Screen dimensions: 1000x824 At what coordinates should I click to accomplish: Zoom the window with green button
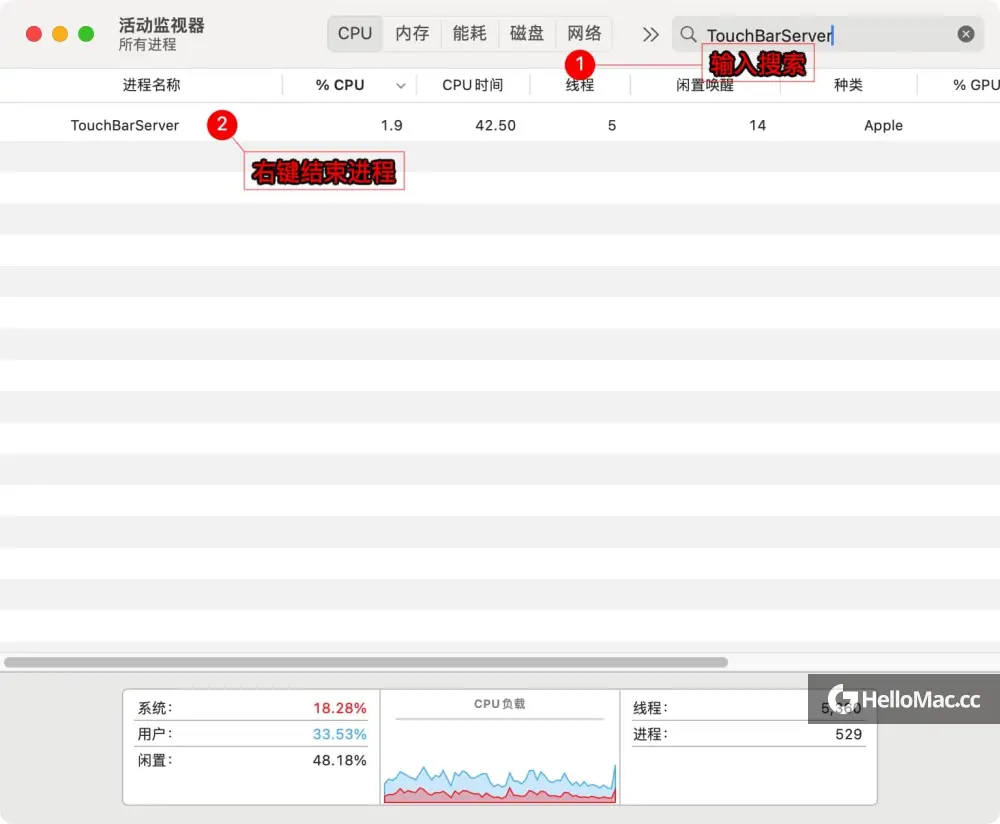coord(86,34)
